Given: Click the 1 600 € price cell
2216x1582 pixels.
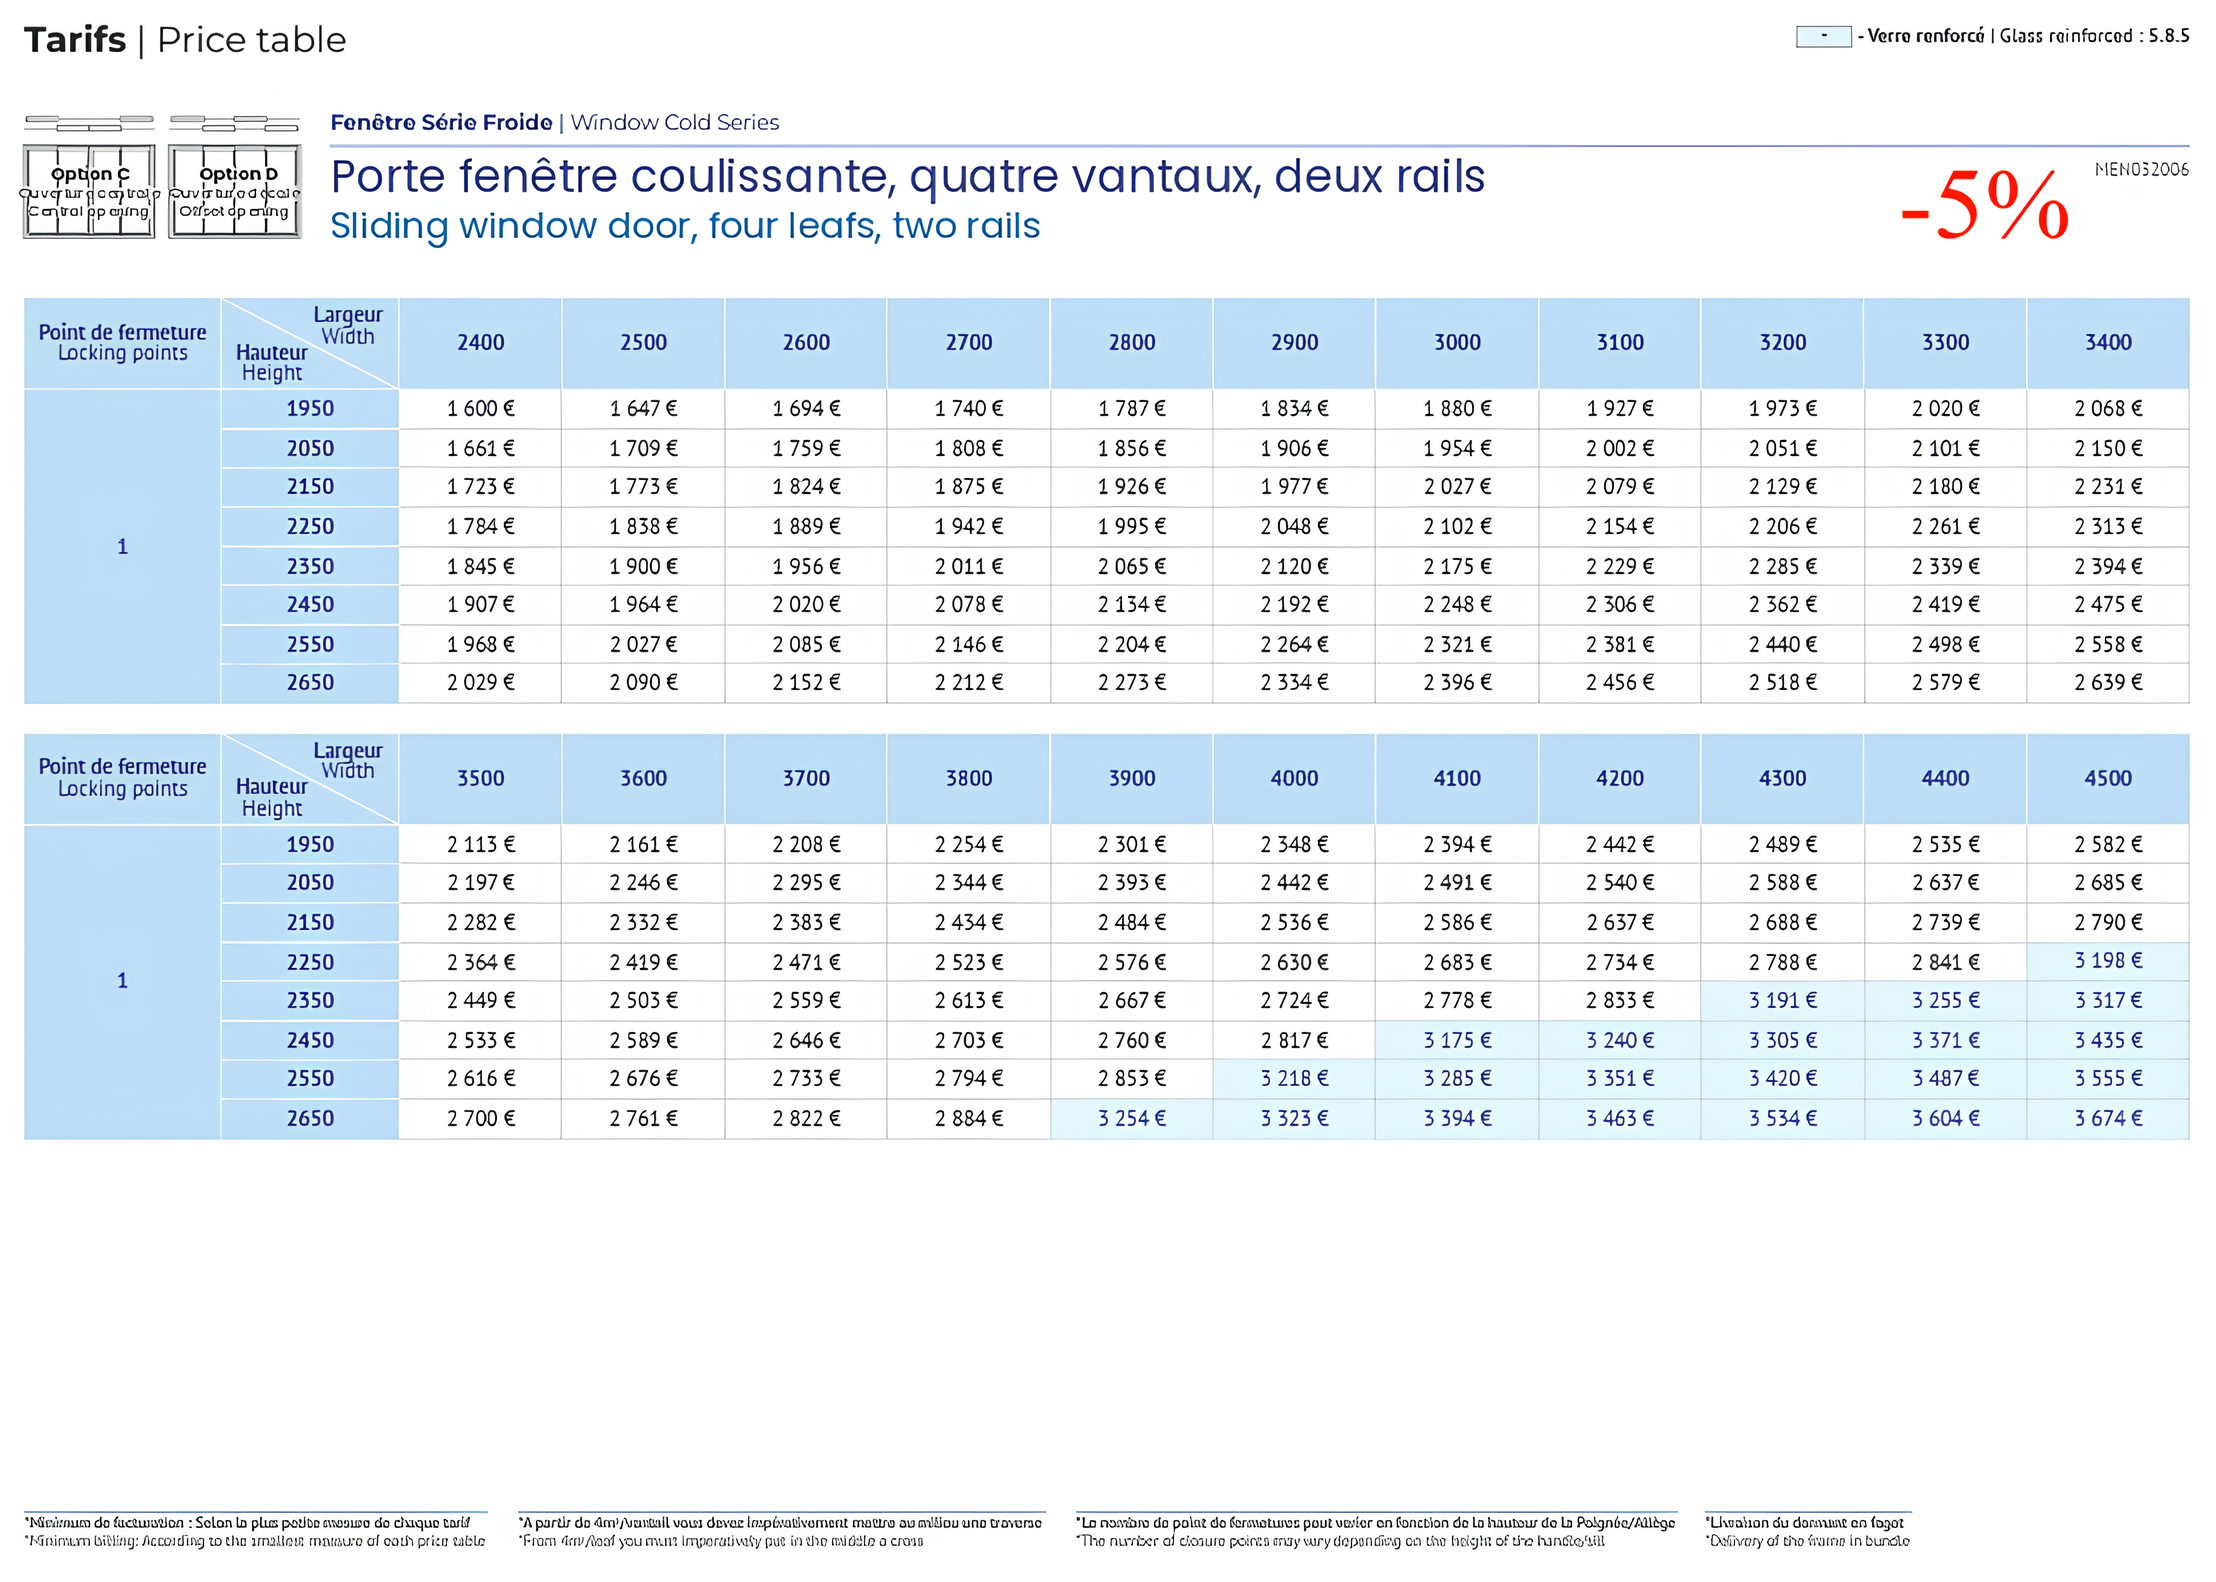Looking at the screenshot, I should click(x=480, y=409).
